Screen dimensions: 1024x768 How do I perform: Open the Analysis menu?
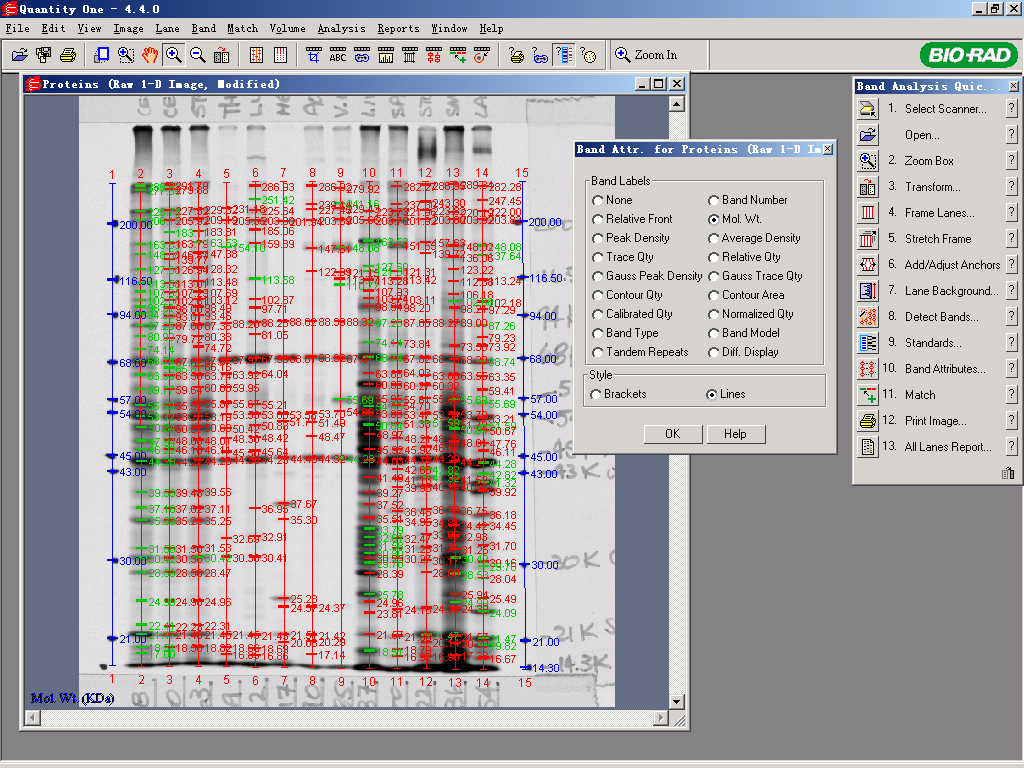[x=341, y=29]
